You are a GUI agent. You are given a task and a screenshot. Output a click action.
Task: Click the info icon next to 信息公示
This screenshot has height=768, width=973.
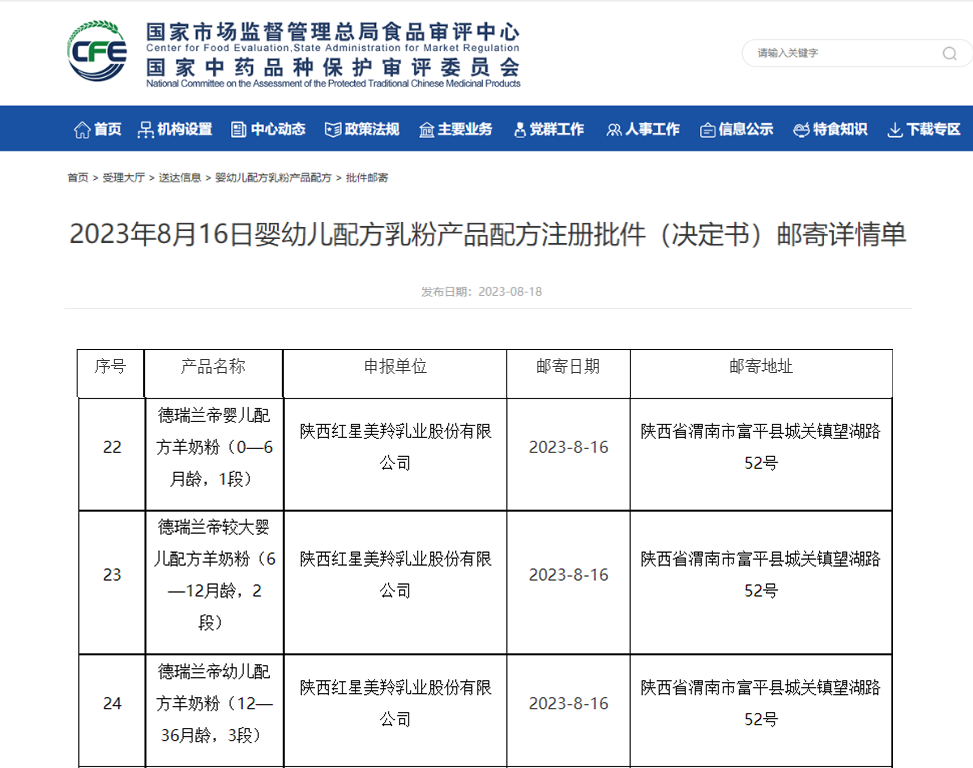point(708,128)
